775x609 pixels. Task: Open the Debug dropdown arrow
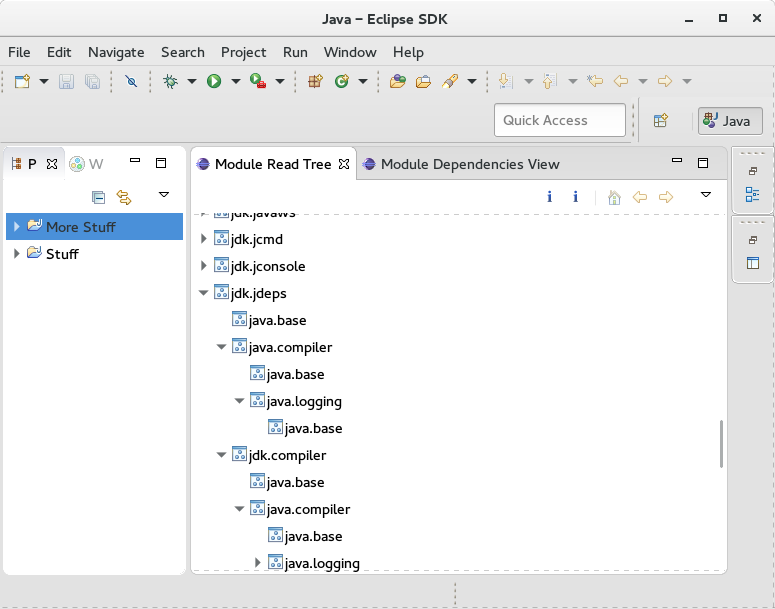click(192, 82)
